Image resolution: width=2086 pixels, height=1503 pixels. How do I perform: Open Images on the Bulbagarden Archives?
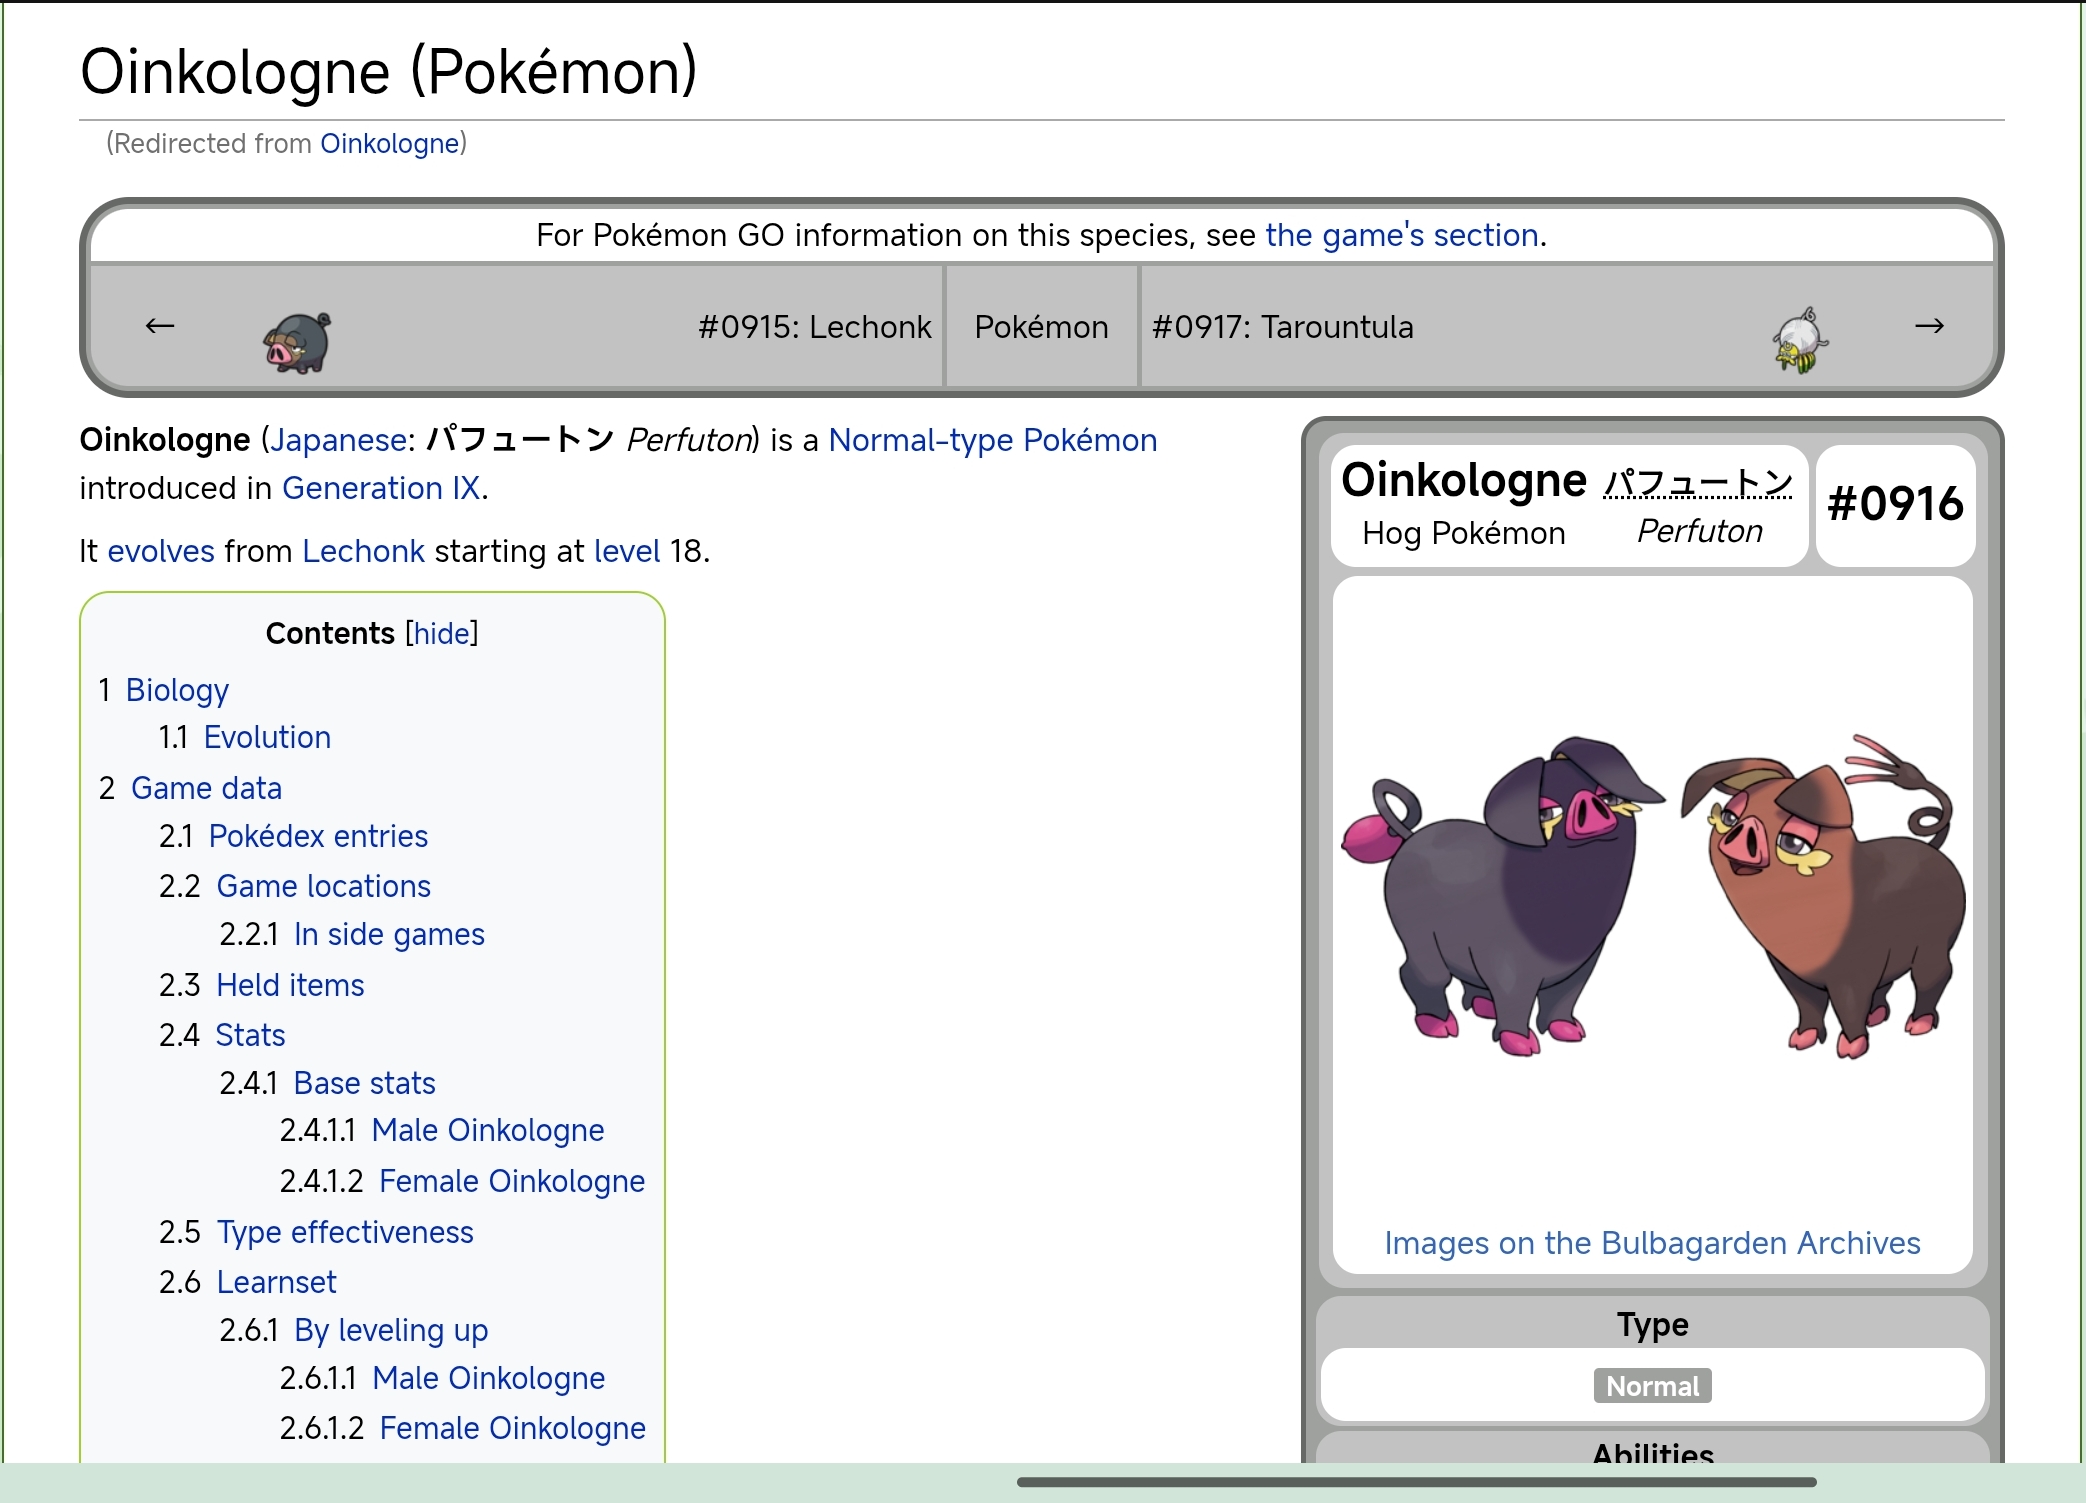click(1652, 1243)
